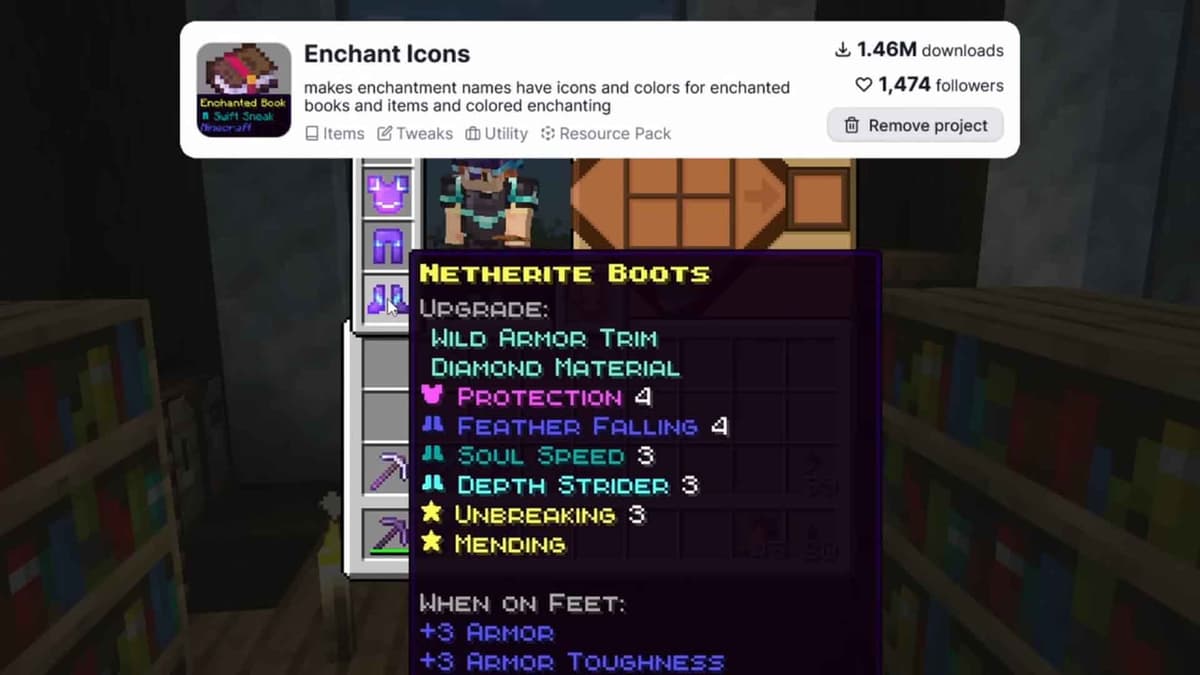Click the crafting output result slot
Screen dimensions: 1200x675
point(819,199)
